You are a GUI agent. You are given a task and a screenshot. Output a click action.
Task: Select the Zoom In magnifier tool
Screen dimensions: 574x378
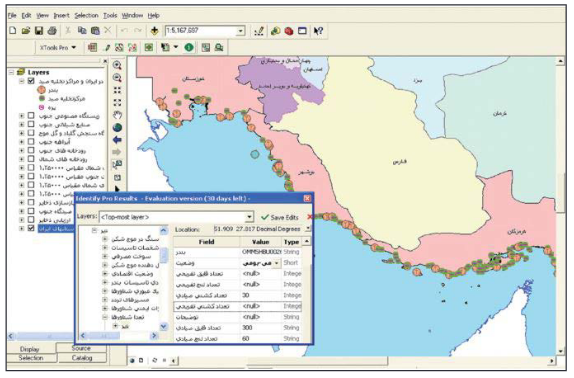pos(117,66)
